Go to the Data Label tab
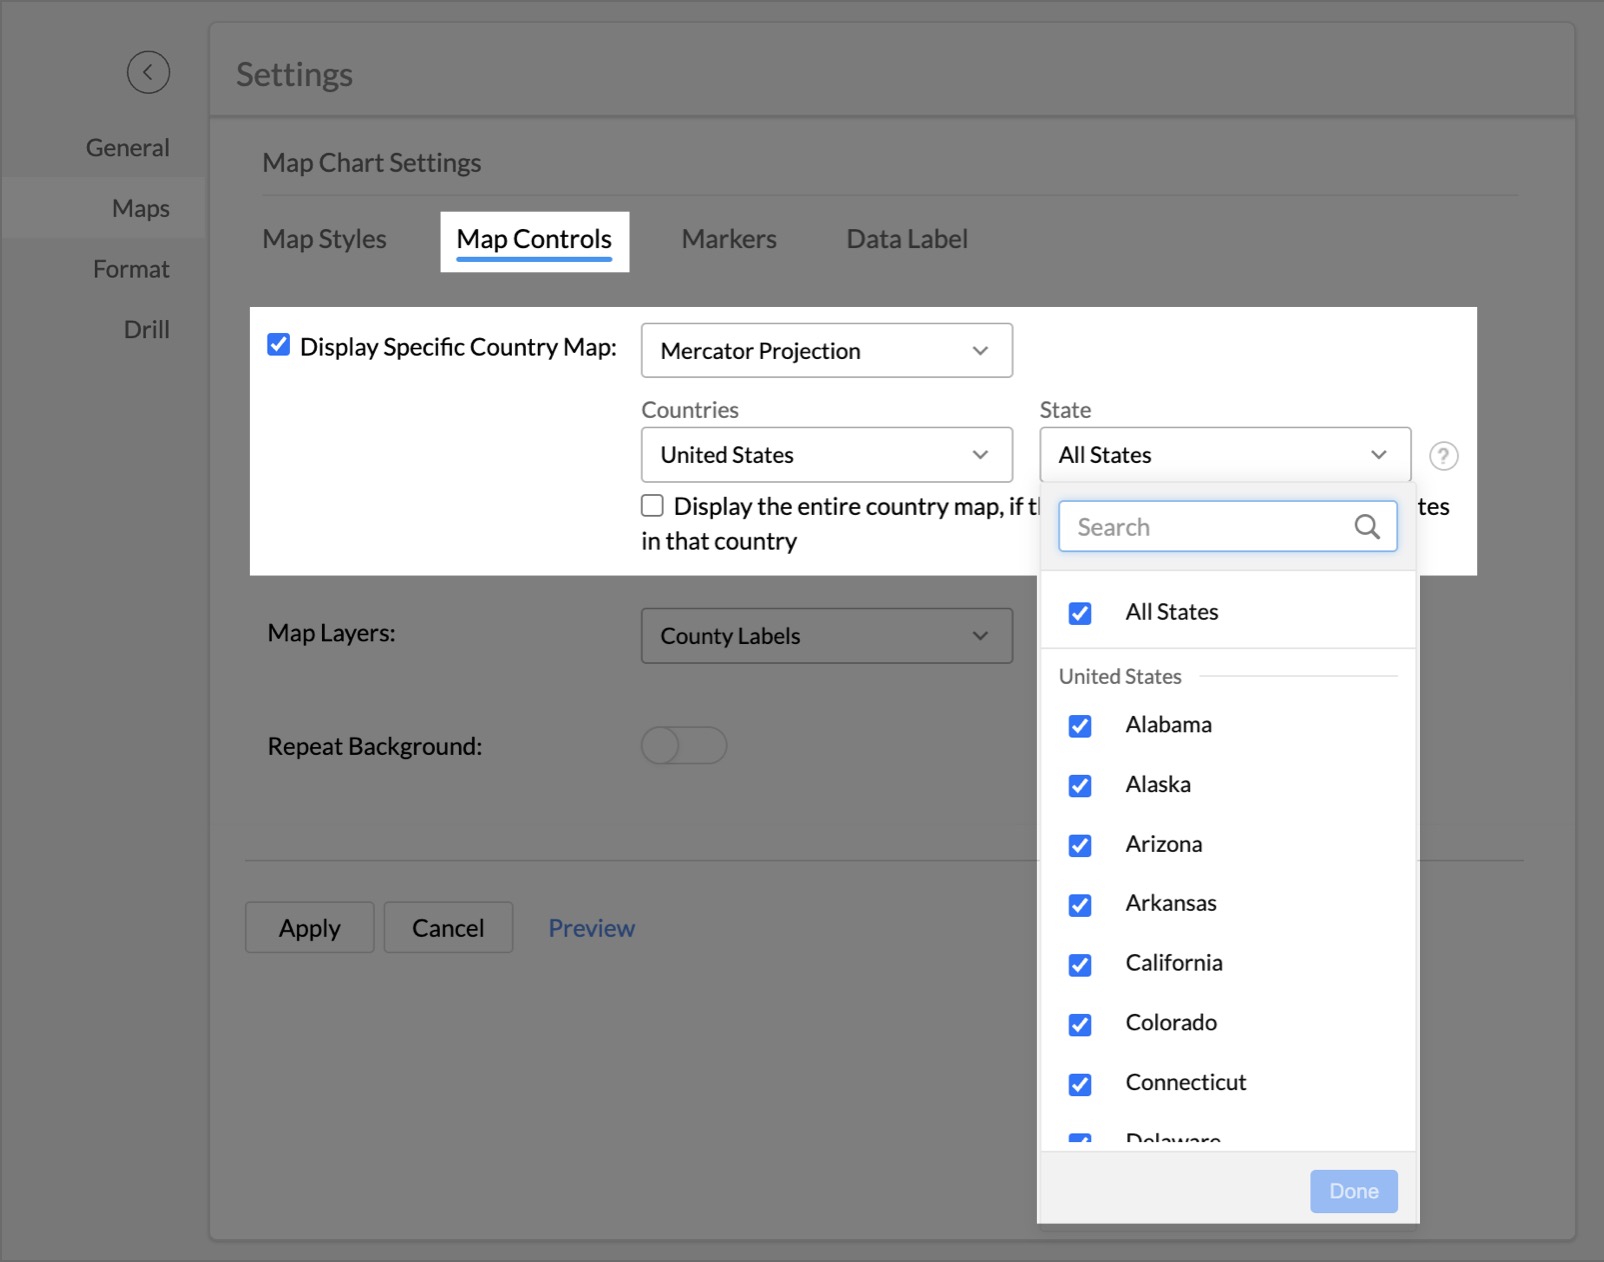This screenshot has width=1604, height=1262. (x=907, y=240)
